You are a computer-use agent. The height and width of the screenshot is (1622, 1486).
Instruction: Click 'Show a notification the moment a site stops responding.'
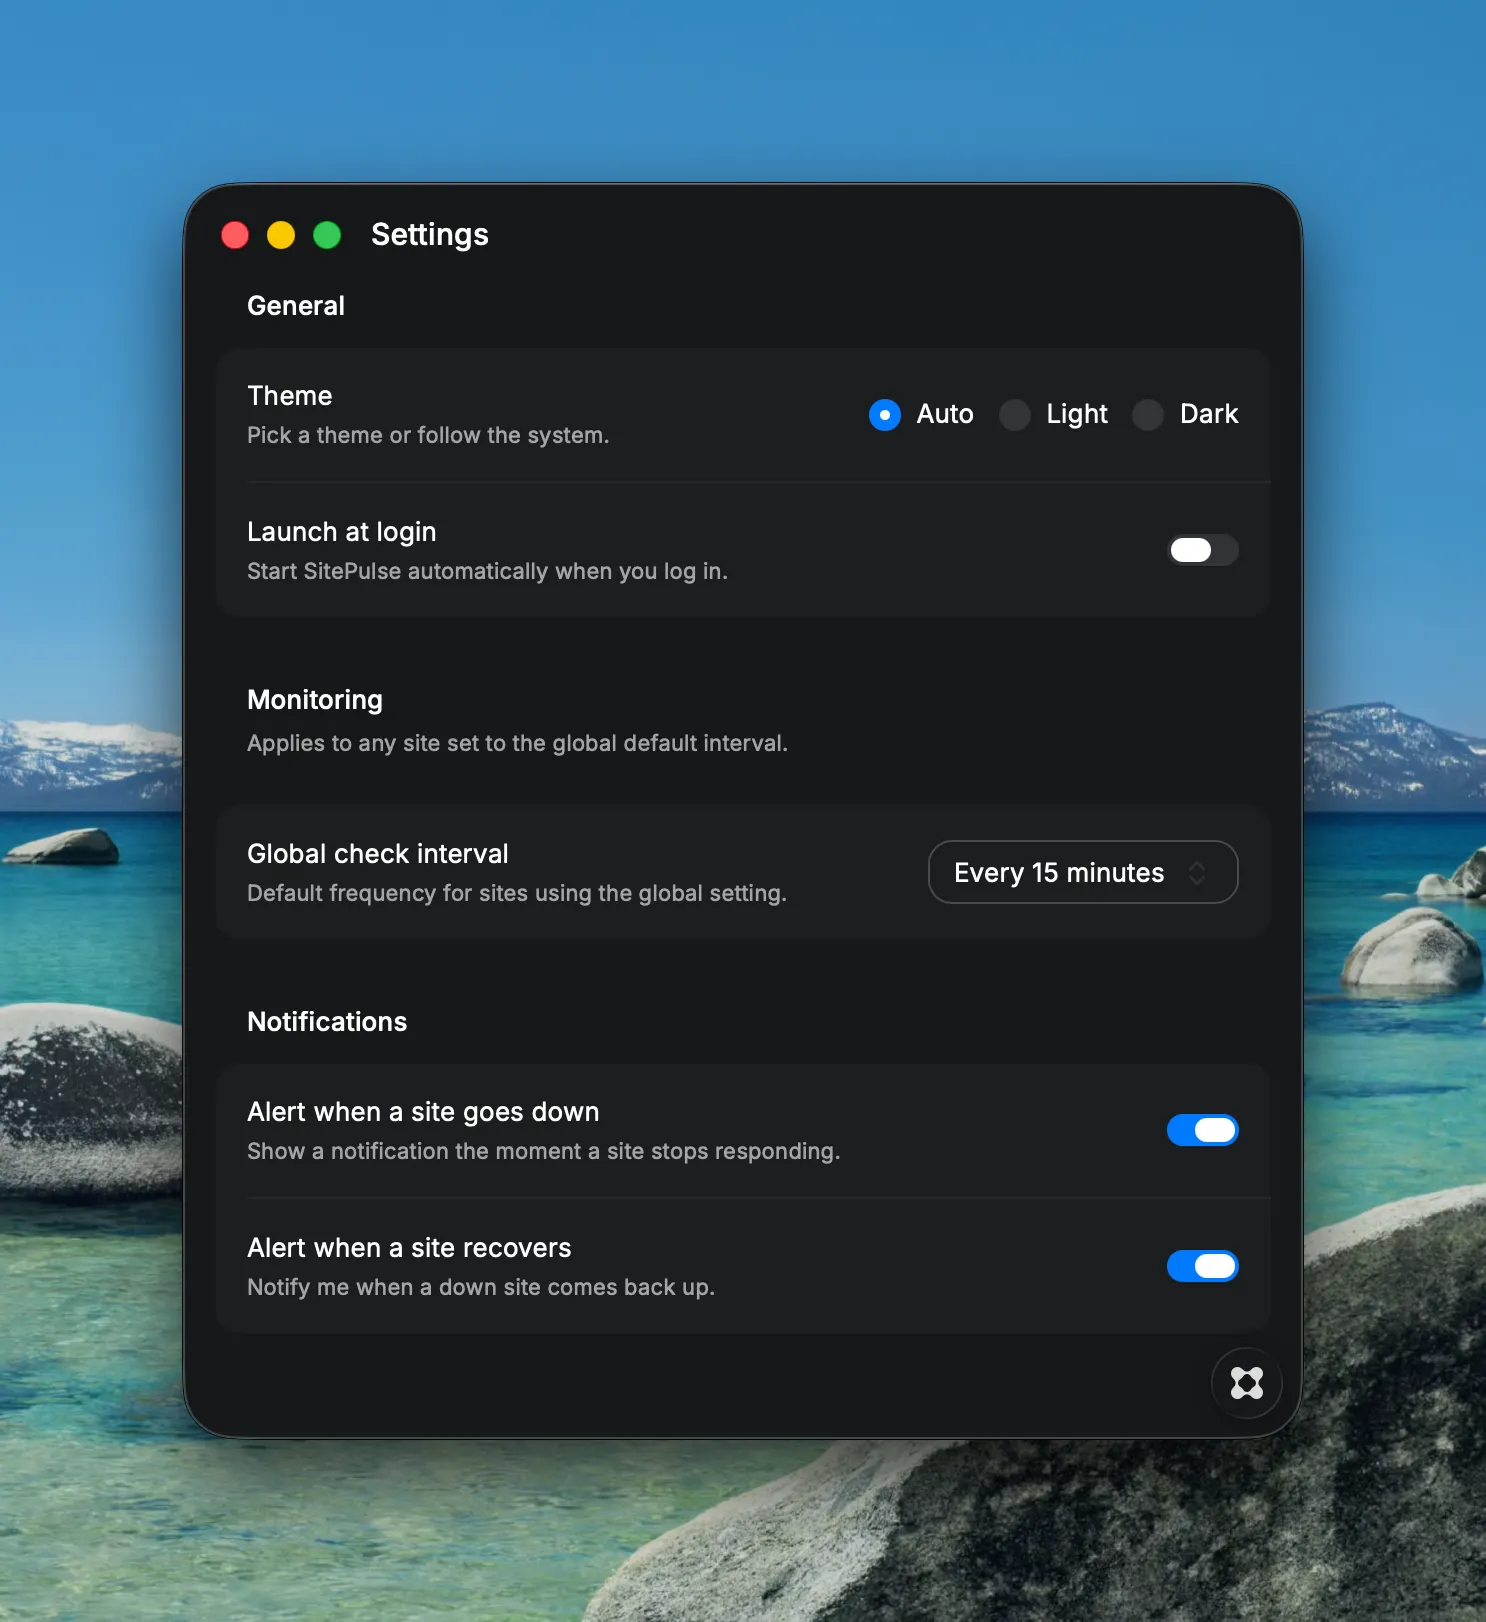point(543,1151)
